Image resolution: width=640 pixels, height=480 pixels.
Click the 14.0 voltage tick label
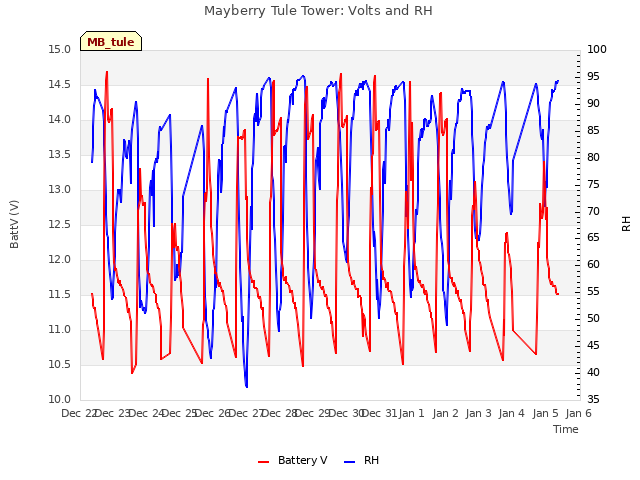60,120
